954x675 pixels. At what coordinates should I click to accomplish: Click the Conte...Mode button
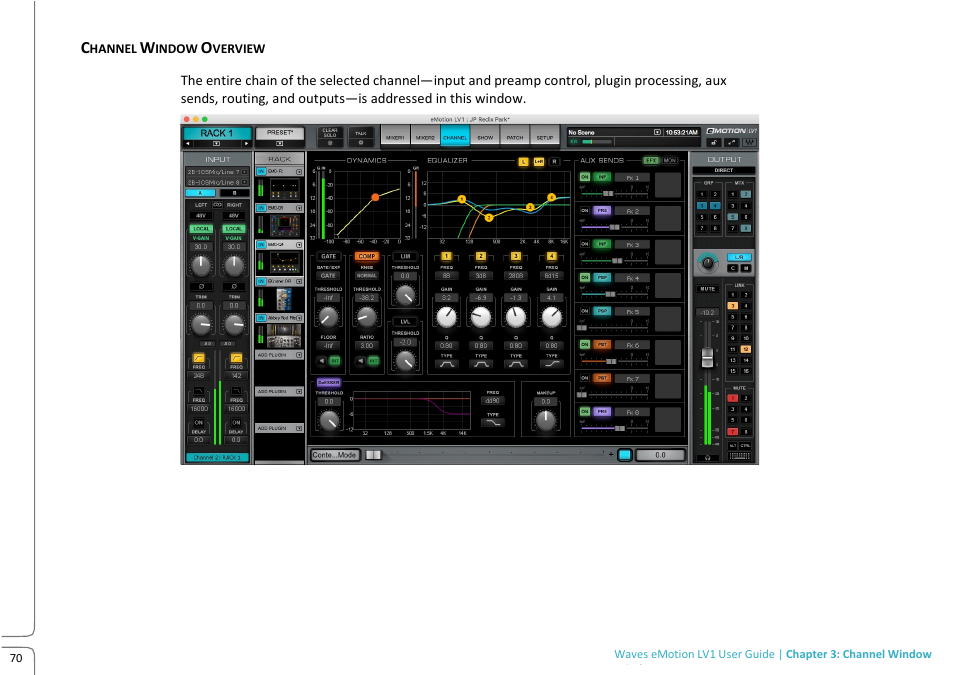335,455
